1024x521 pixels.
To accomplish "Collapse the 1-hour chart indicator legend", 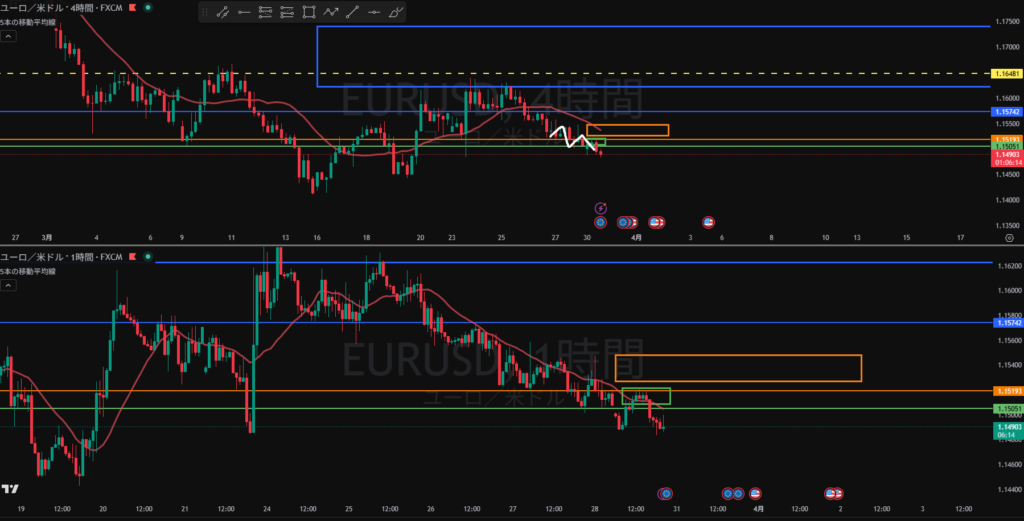I will pyautogui.click(x=7, y=286).
